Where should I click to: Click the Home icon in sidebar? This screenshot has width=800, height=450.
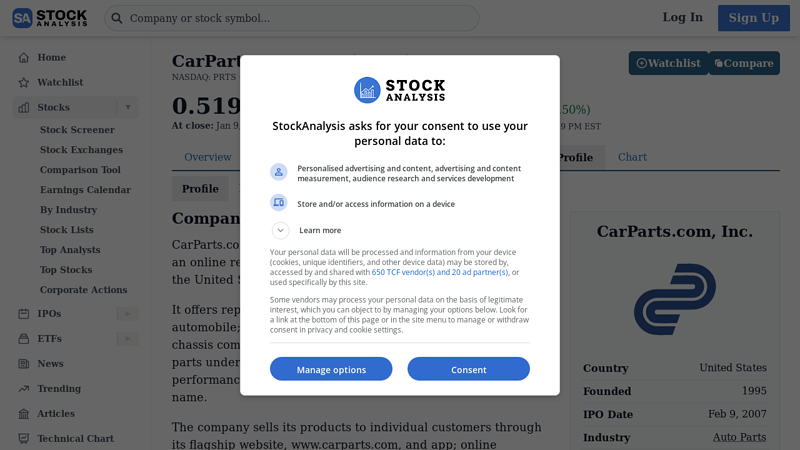[x=23, y=58]
